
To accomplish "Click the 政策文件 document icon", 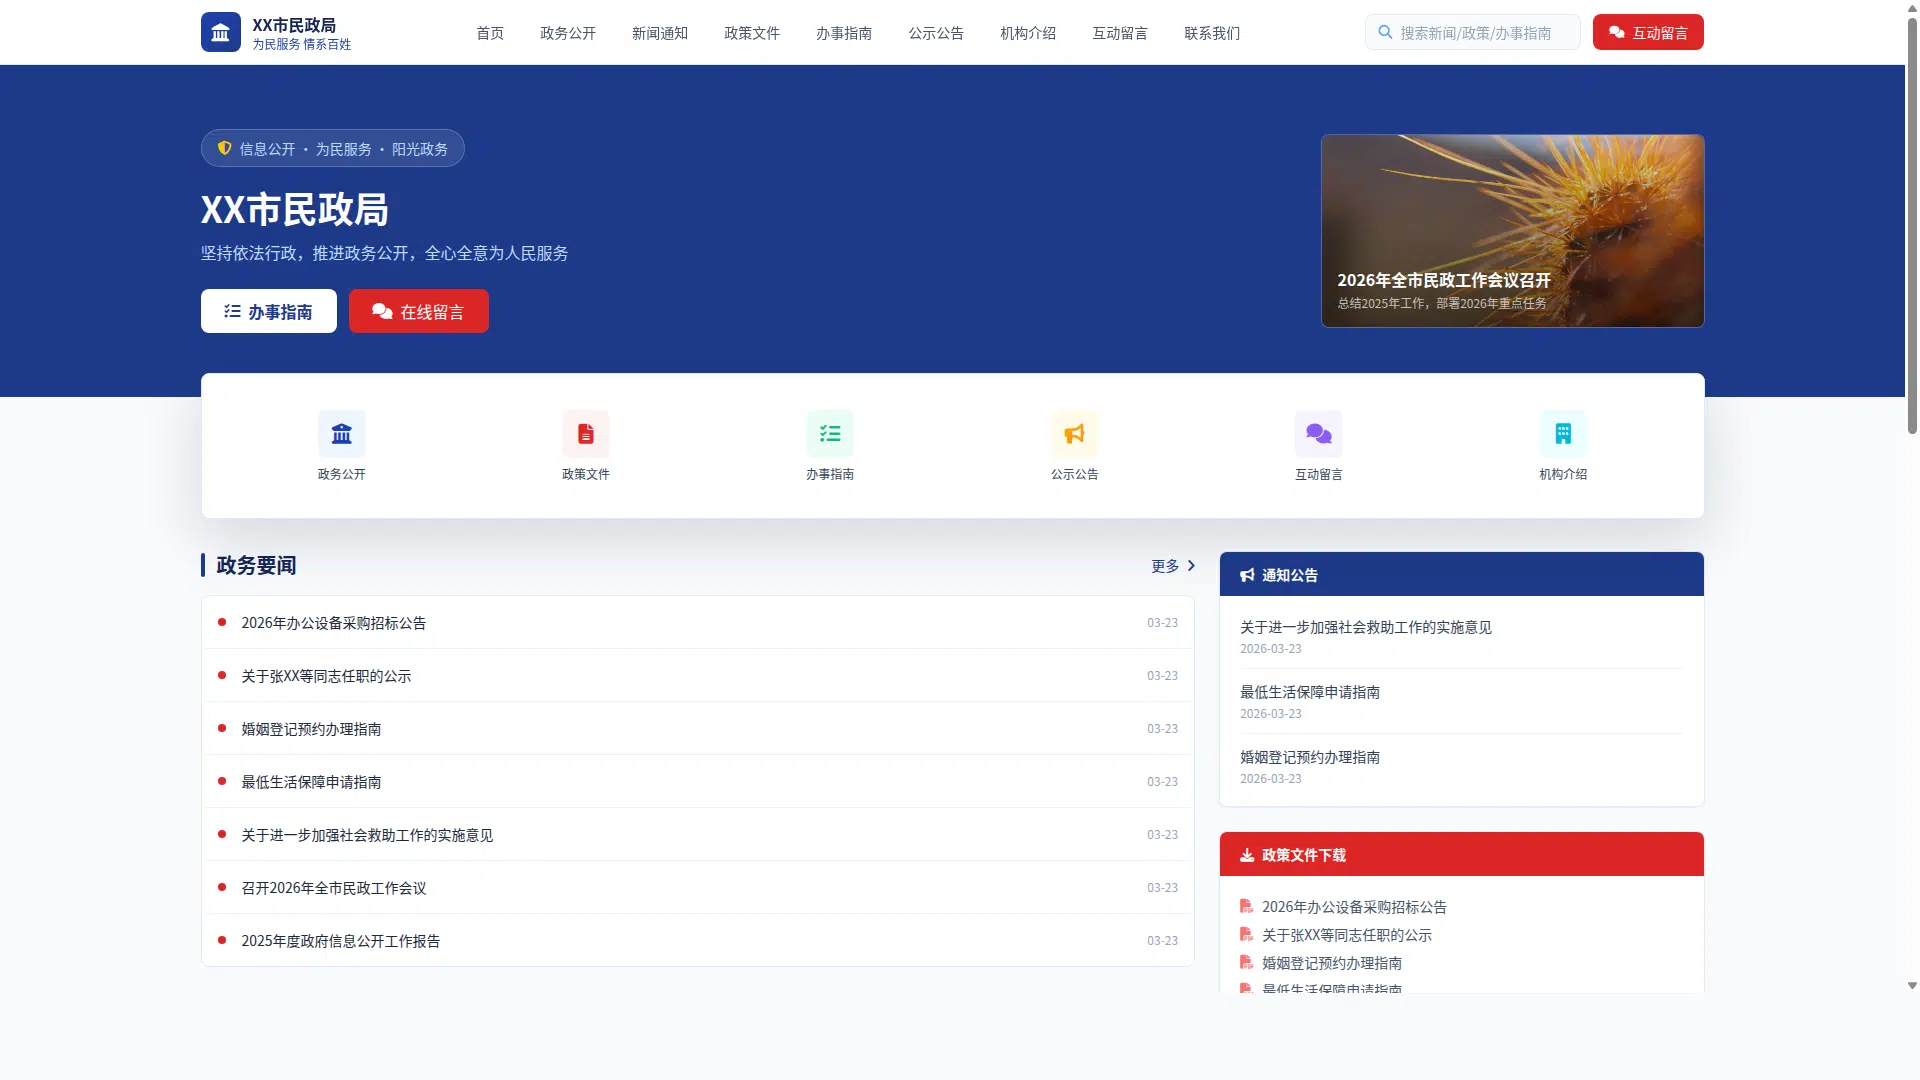I will 585,434.
